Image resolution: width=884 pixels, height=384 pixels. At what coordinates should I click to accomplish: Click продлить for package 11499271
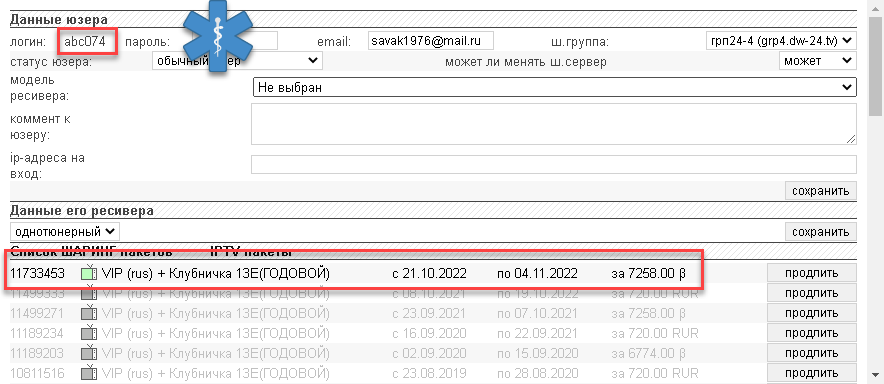tap(812, 313)
